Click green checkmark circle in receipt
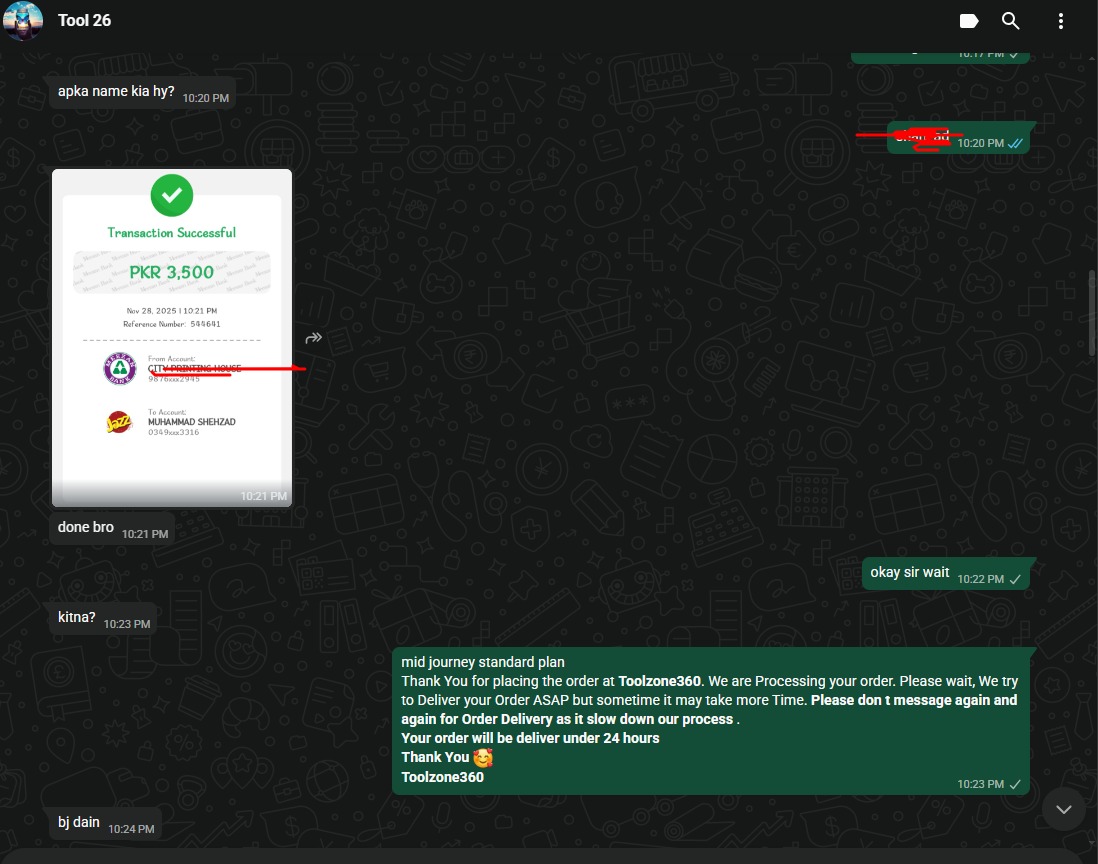Screen dimensions: 1098x864 coord(172,196)
